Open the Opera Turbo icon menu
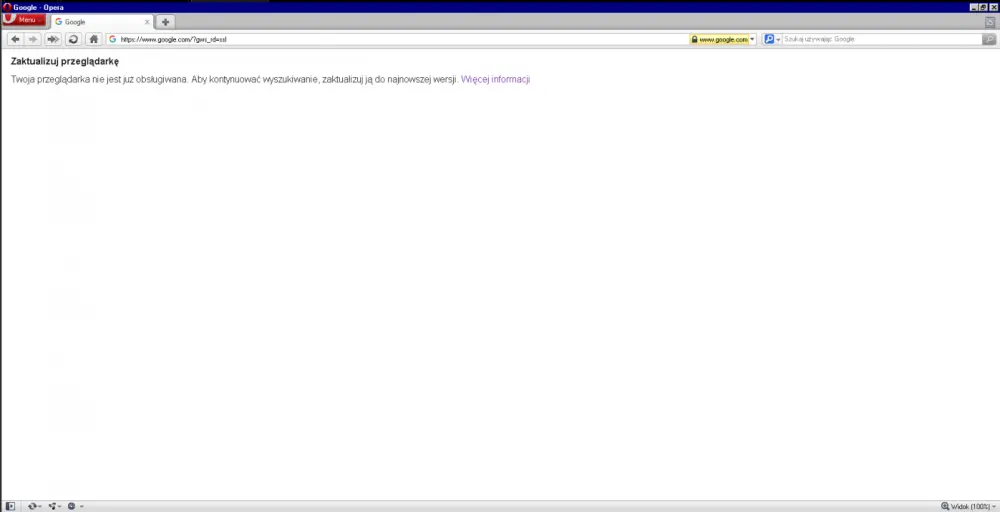The height and width of the screenshot is (512, 1000). [73, 506]
